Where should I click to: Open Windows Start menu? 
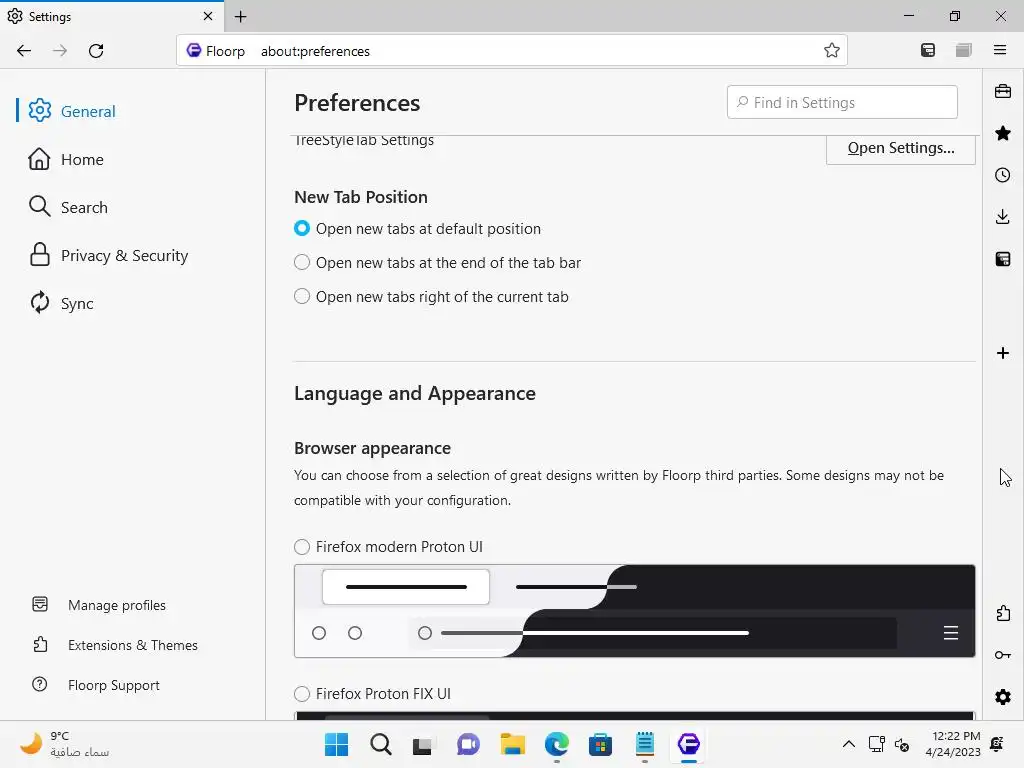(336, 744)
